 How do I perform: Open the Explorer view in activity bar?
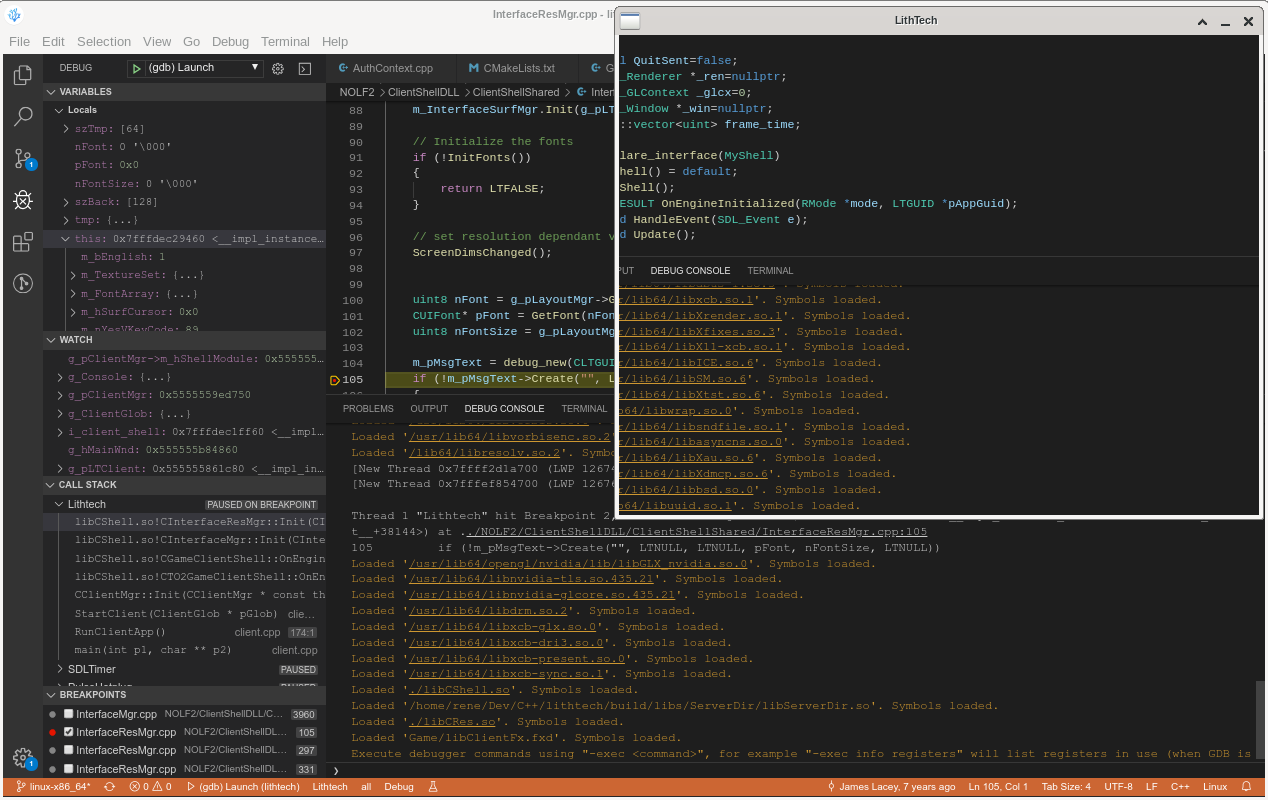click(x=22, y=75)
